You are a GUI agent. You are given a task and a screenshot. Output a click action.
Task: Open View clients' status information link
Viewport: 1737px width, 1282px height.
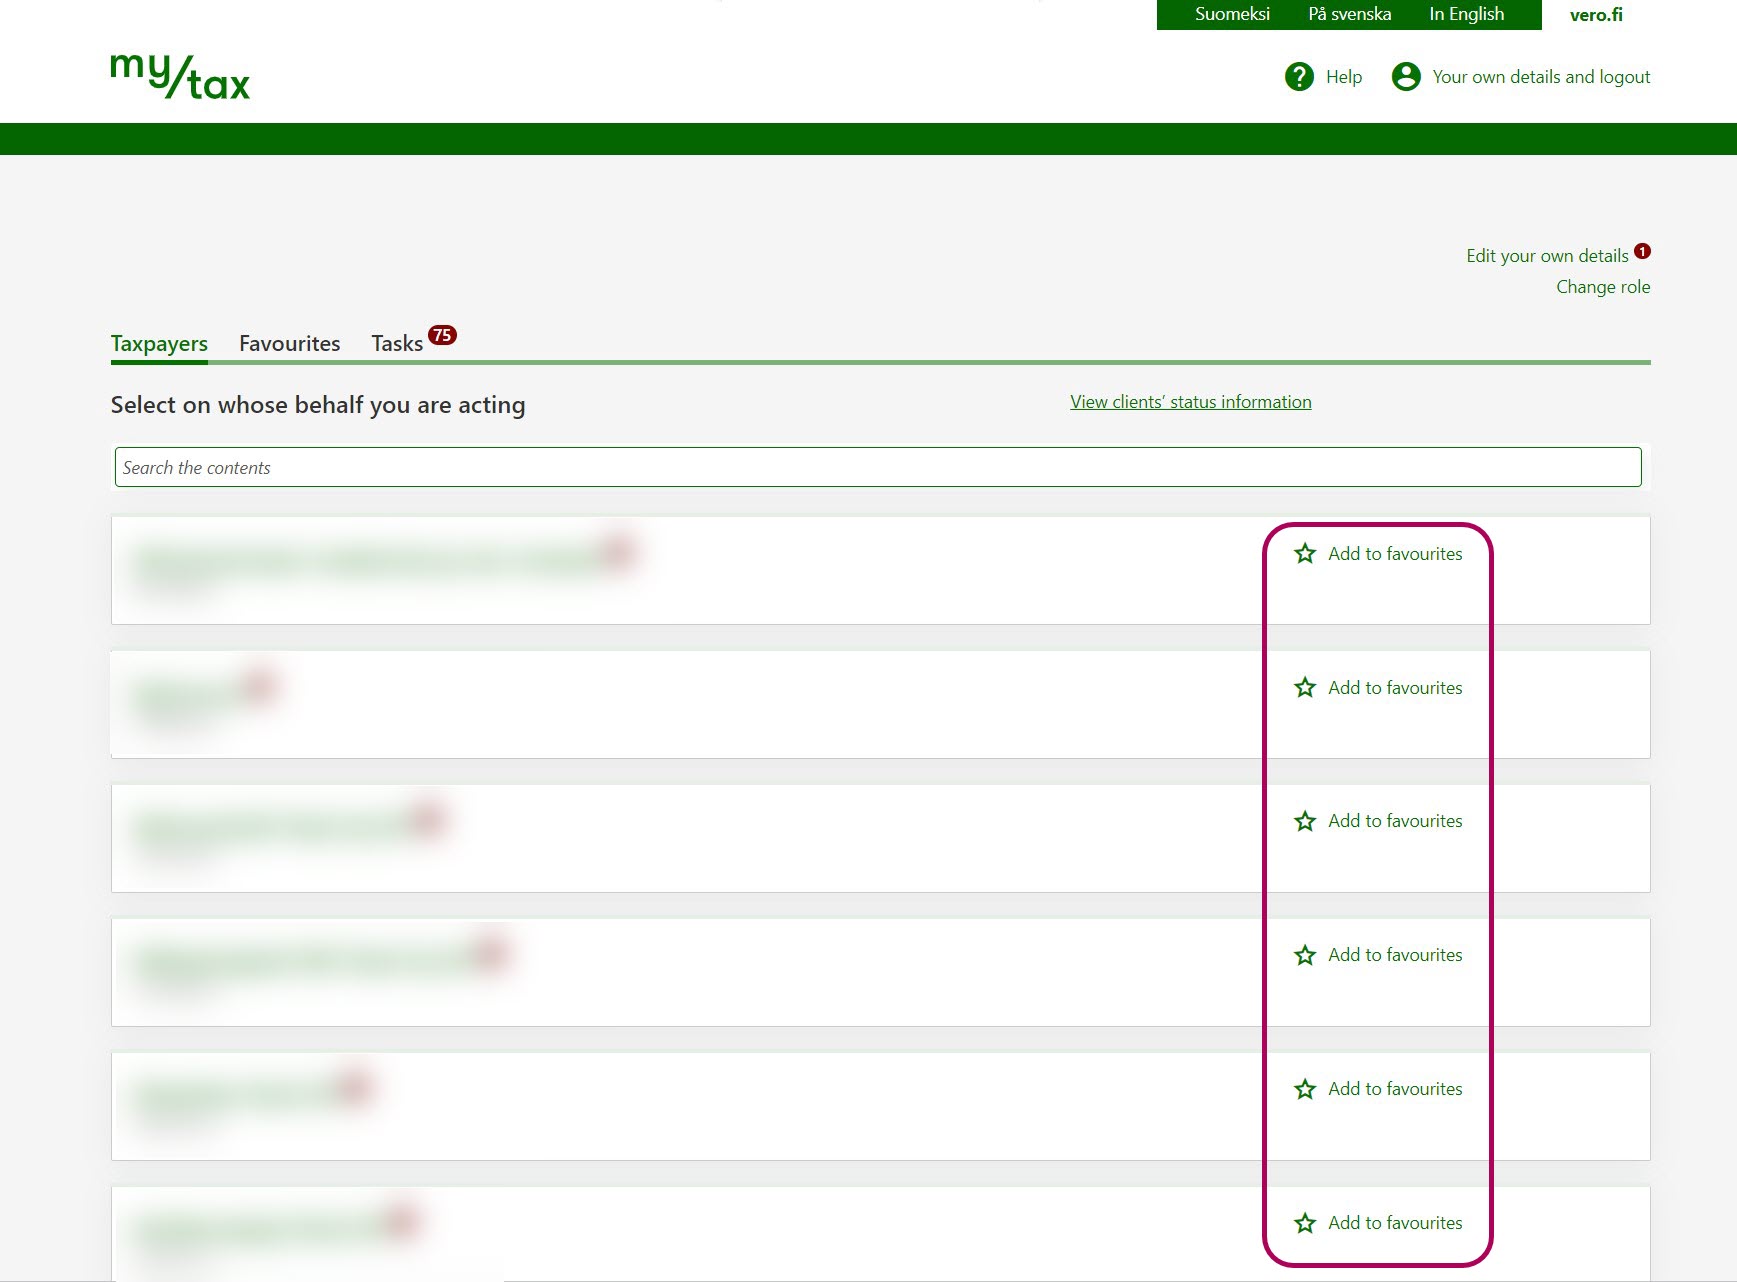point(1190,402)
